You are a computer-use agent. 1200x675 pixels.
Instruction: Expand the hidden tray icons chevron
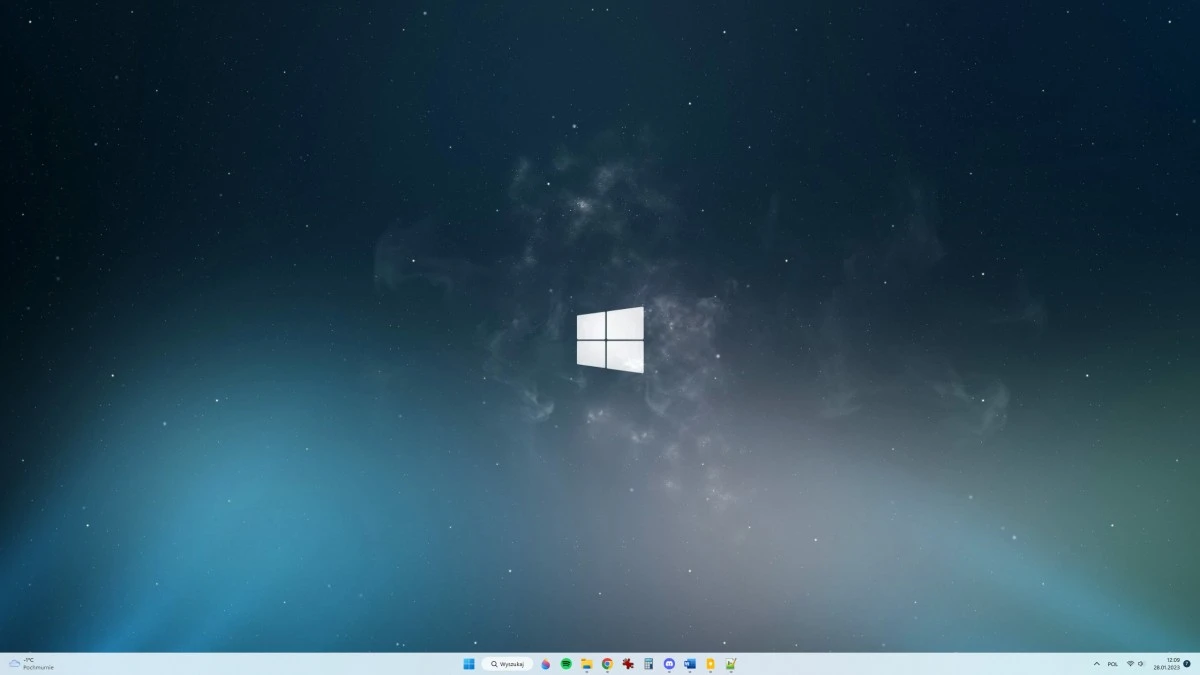tap(1097, 663)
